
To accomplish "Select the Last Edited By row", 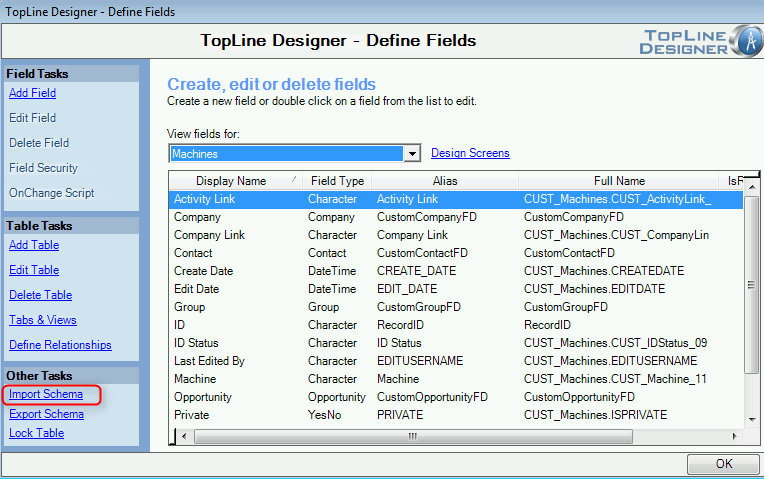I will coord(456,361).
